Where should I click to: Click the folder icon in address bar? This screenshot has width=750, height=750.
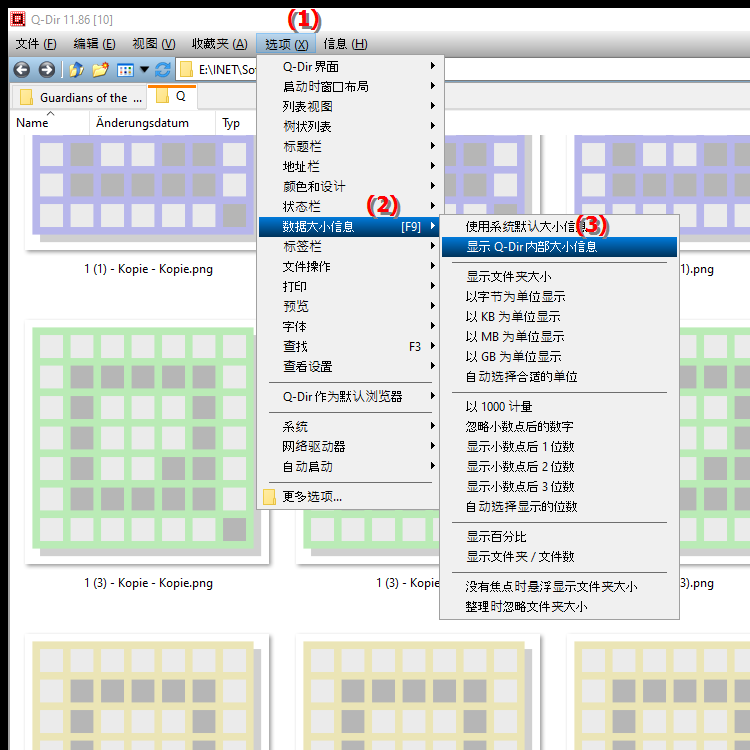coord(186,70)
